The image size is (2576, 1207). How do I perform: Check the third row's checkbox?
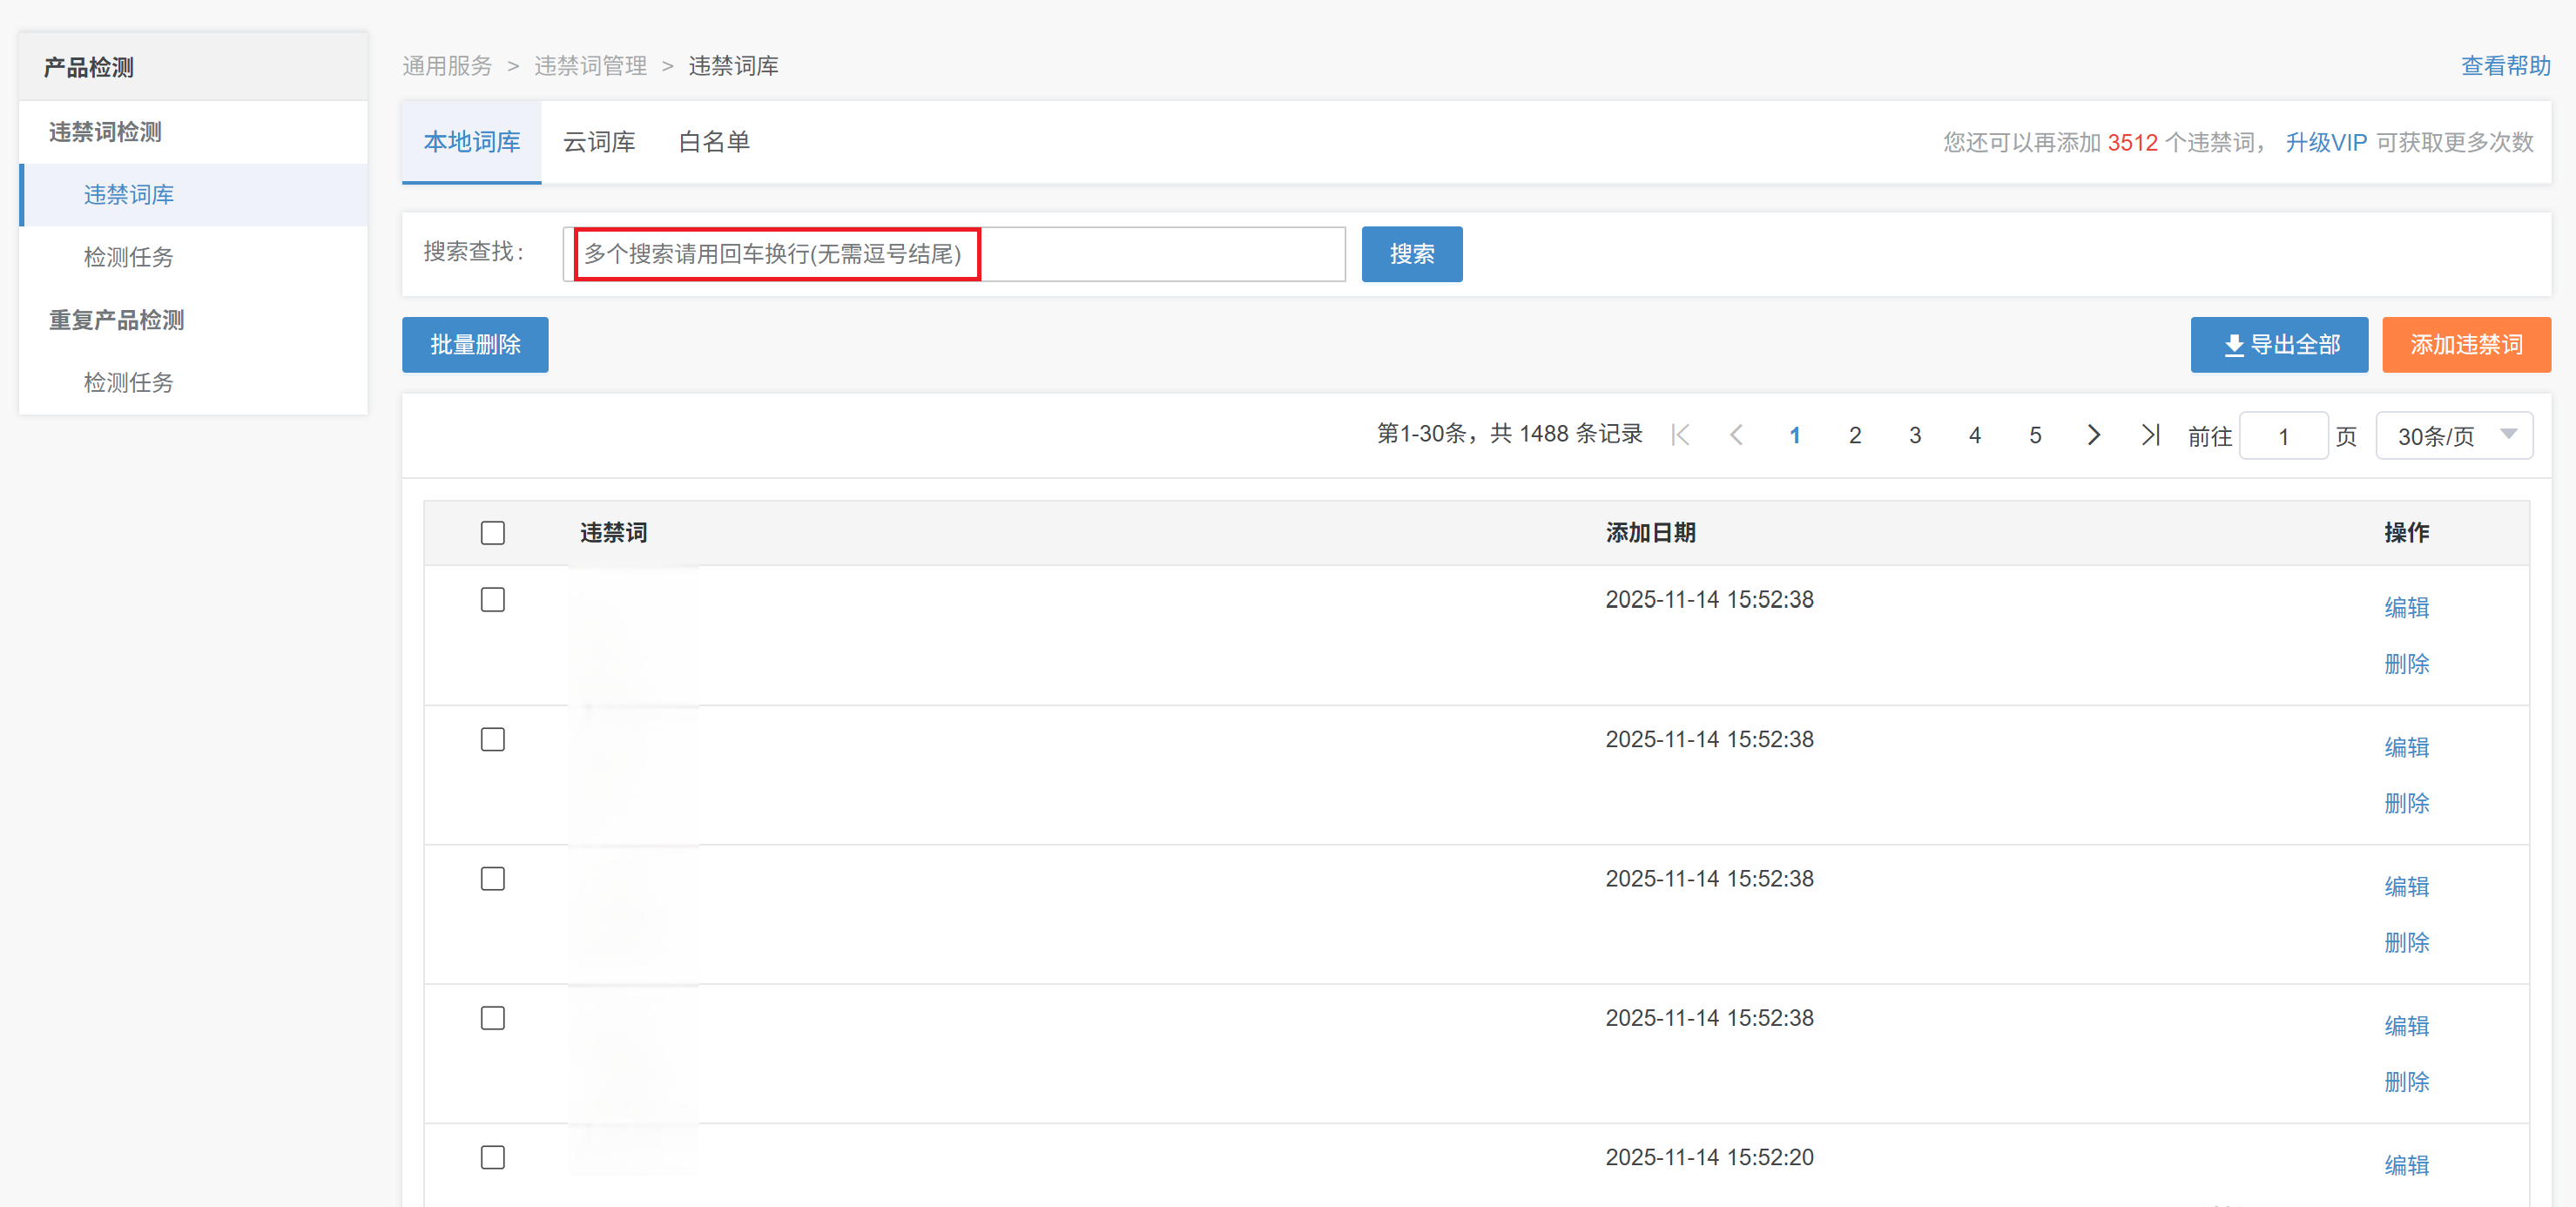pos(492,879)
